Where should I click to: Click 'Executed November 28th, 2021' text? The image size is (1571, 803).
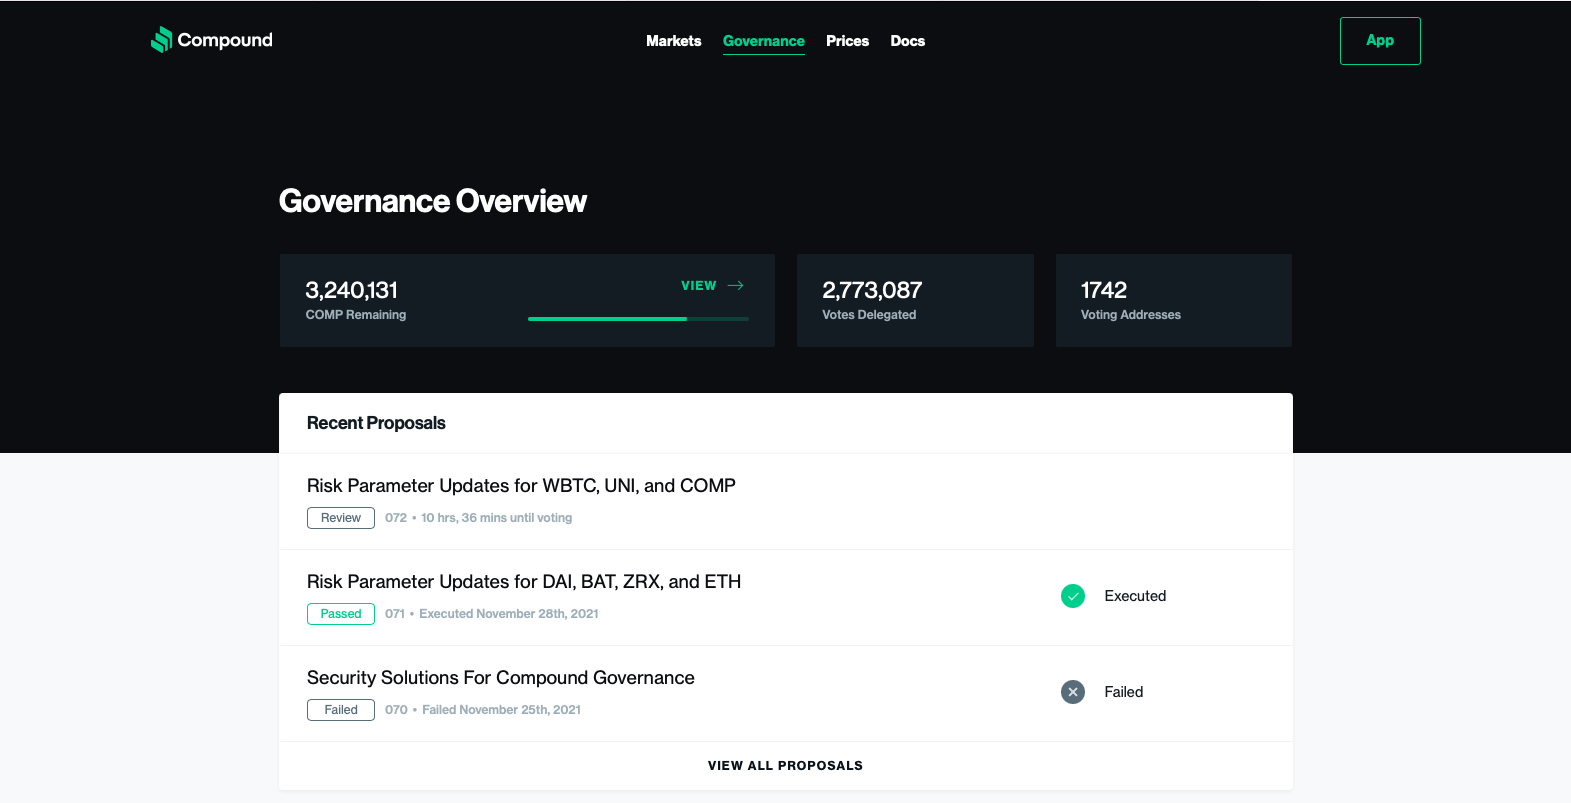(509, 614)
